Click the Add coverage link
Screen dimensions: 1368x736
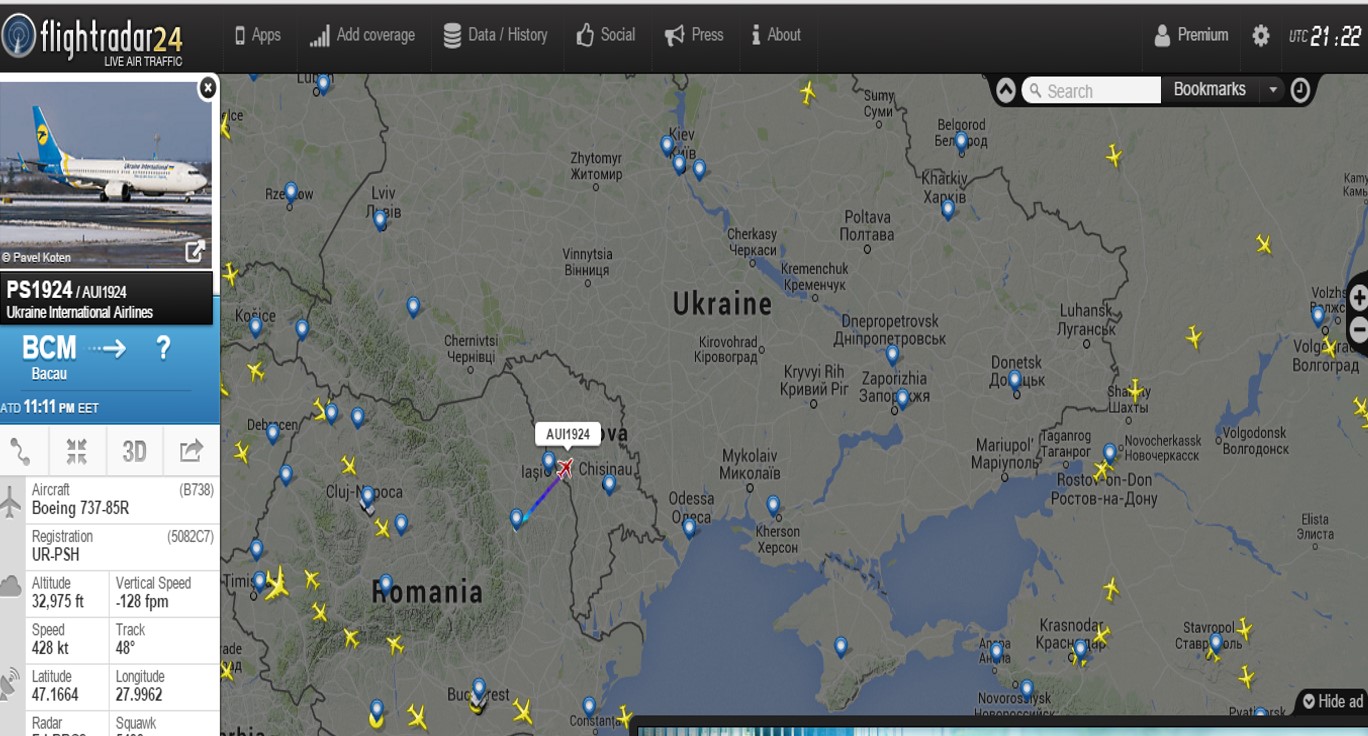tap(362, 35)
